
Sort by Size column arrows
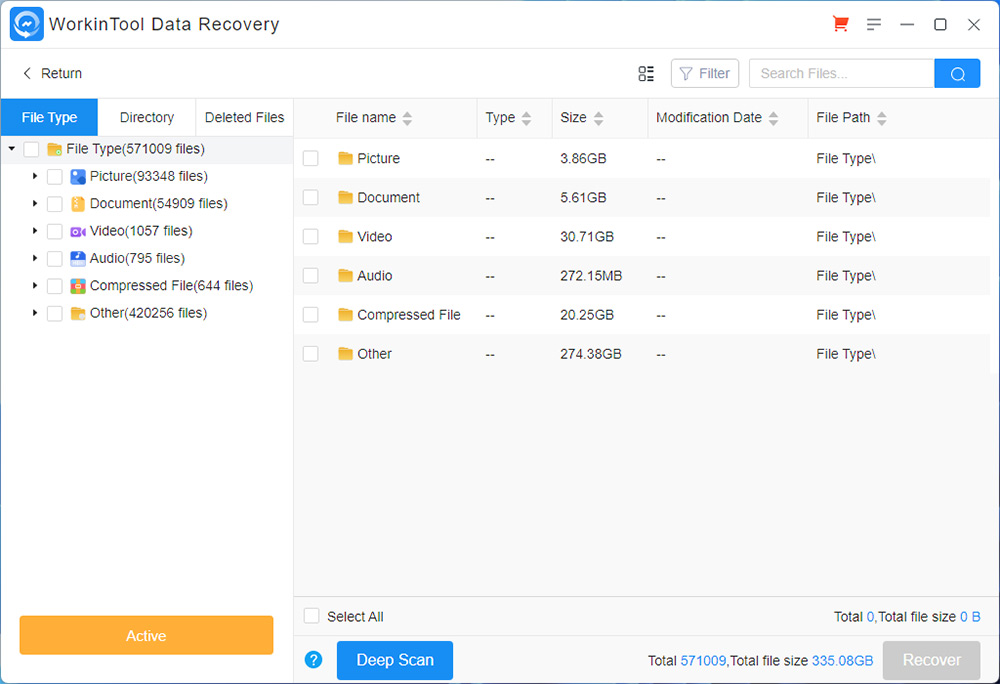coord(598,118)
